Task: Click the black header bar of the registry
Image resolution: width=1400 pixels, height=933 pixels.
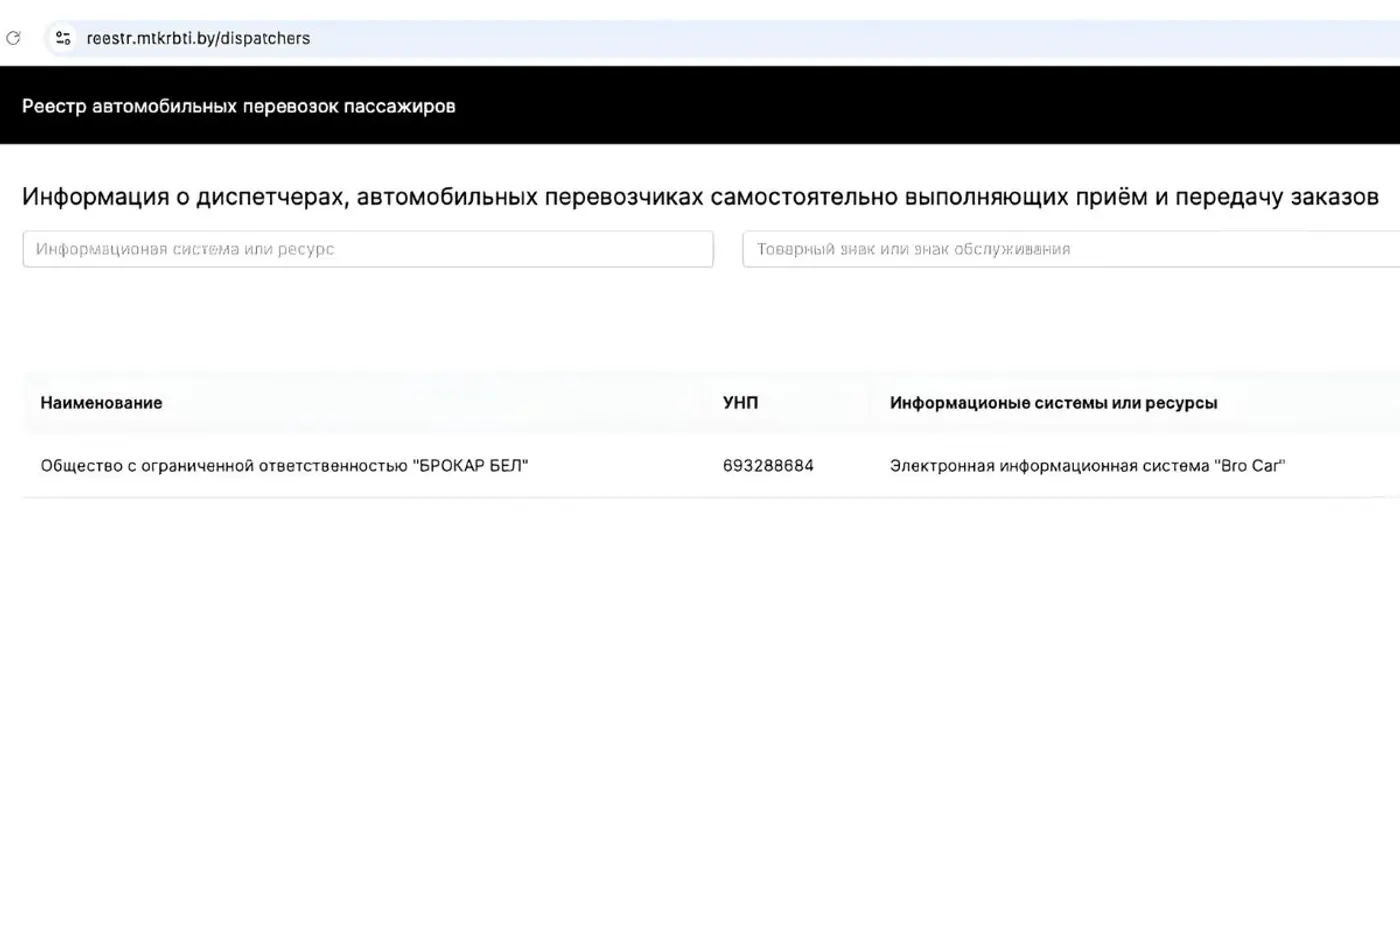Action: [x=700, y=105]
